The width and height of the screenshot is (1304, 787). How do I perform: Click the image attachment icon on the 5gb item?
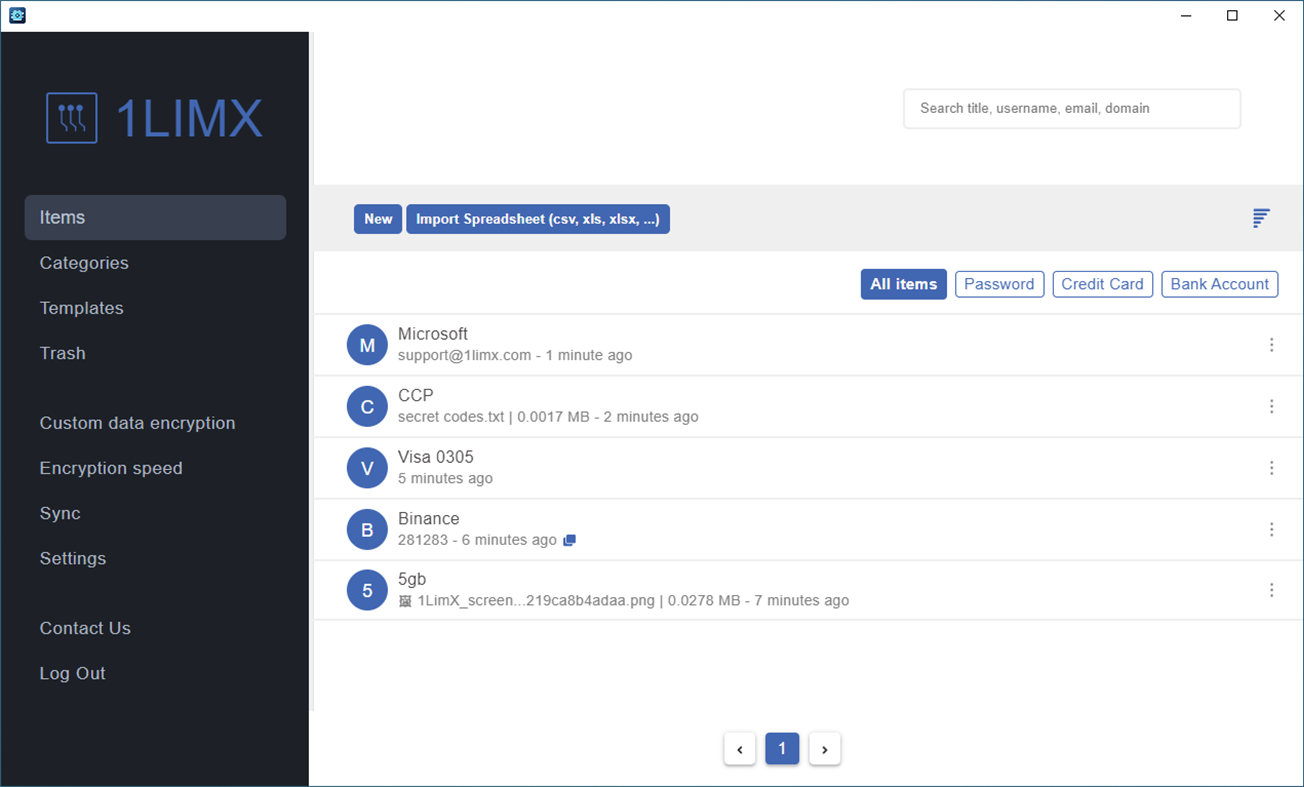[x=405, y=600]
